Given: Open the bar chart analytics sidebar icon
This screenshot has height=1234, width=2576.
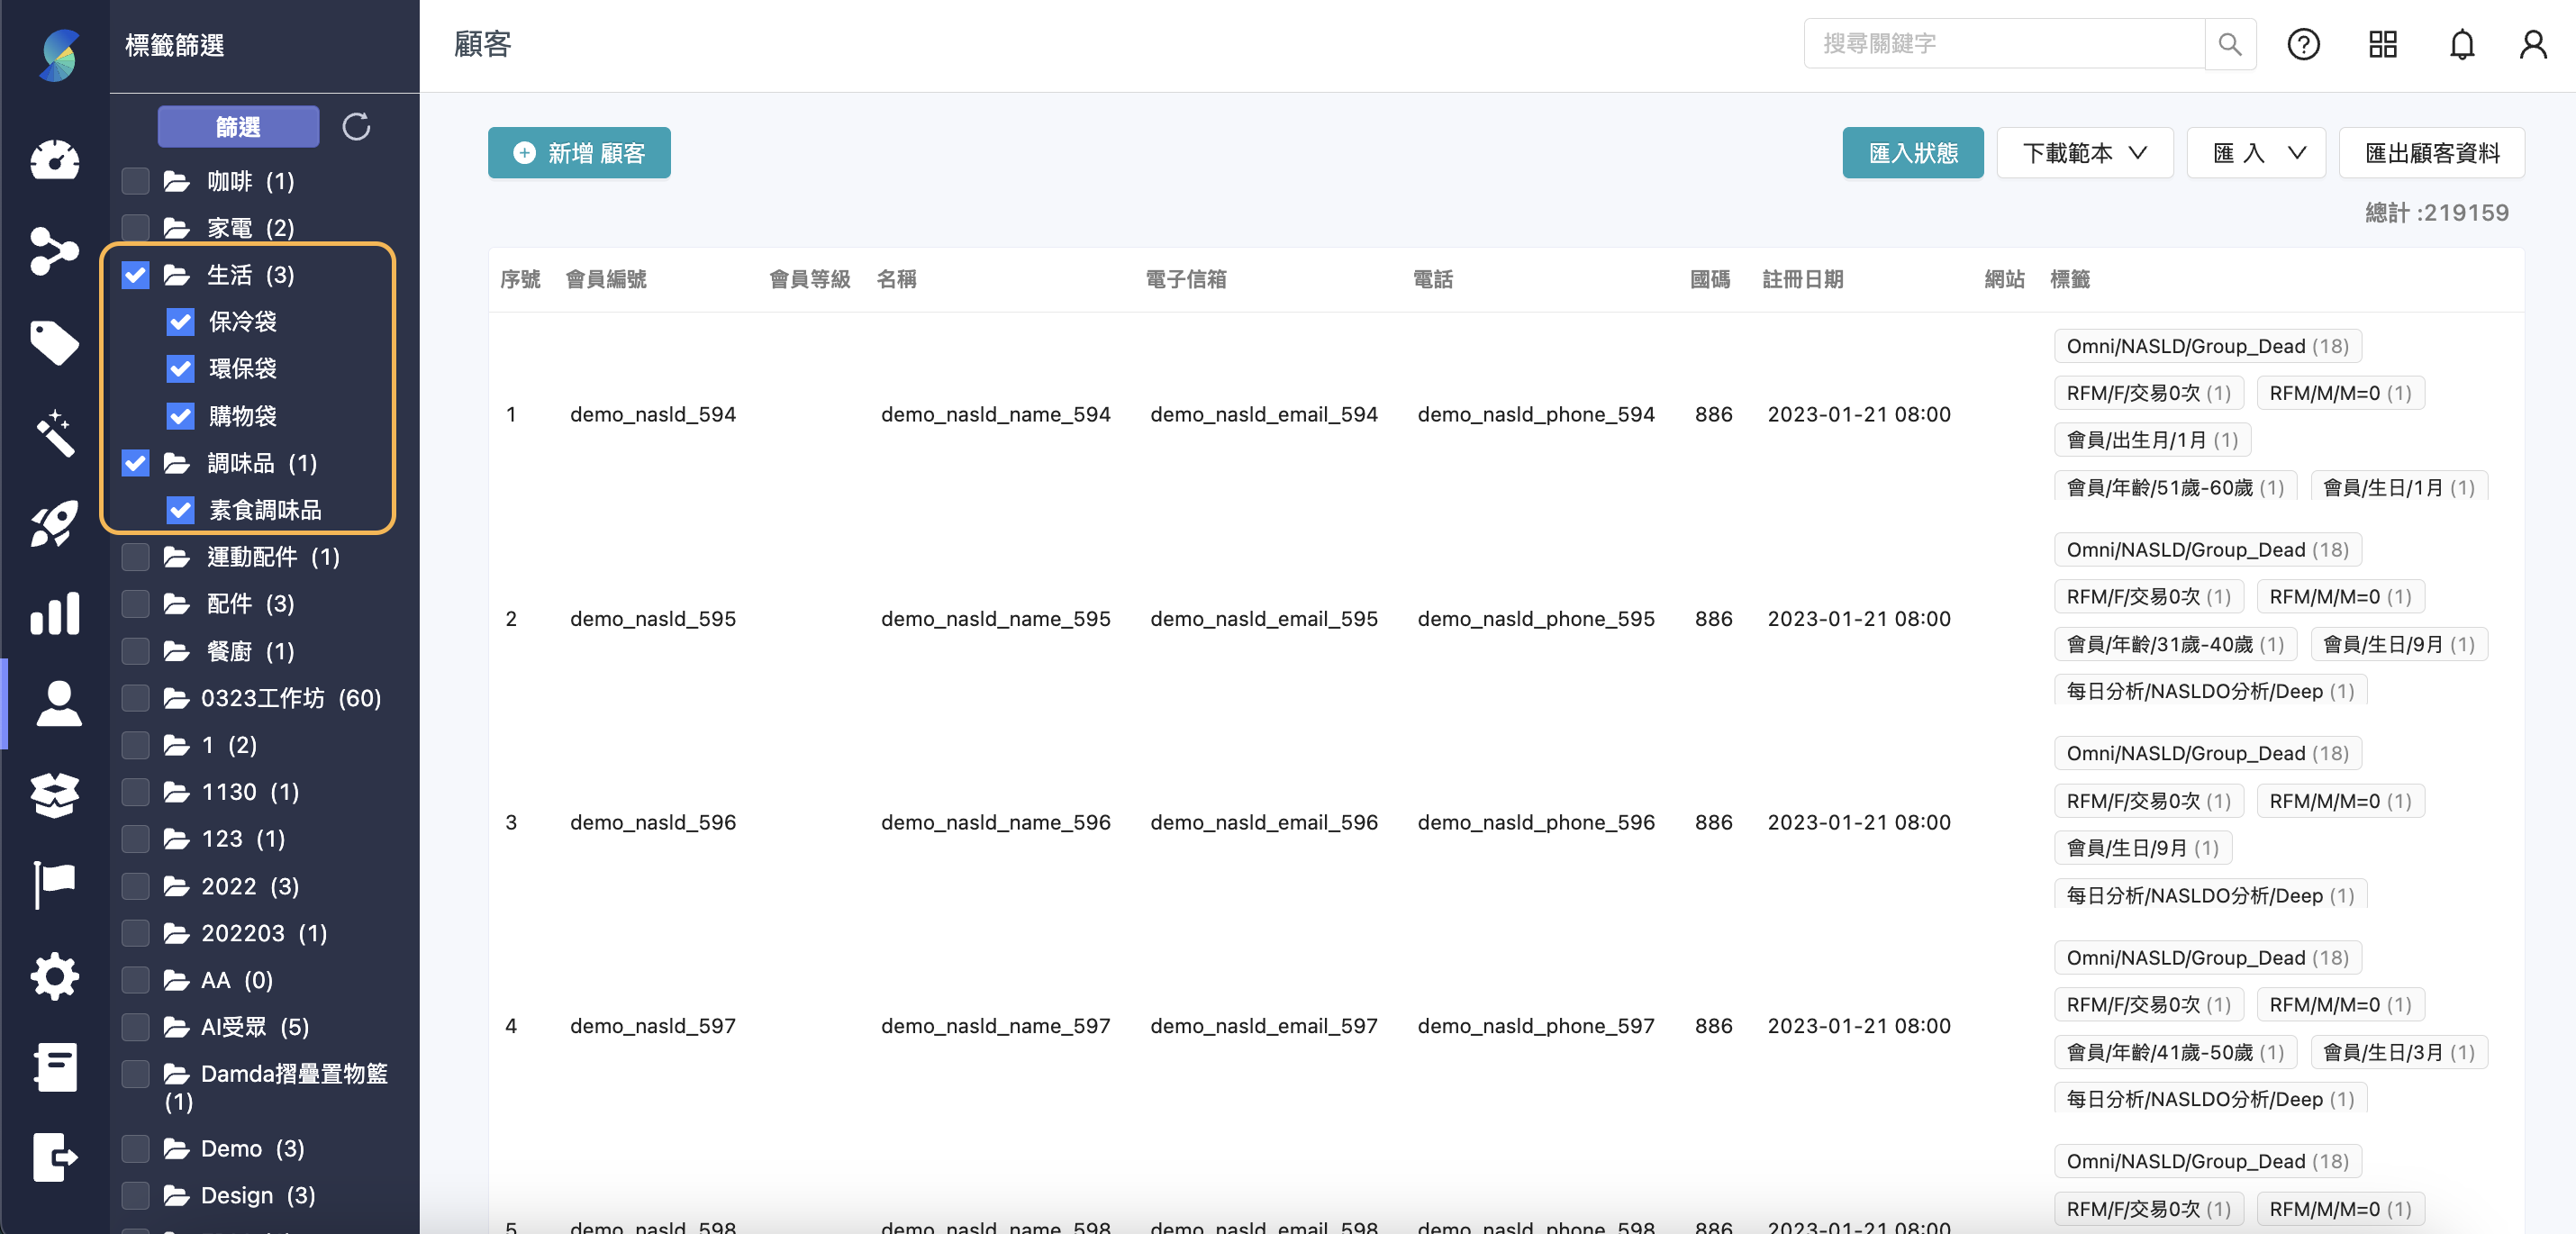Looking at the screenshot, I should [x=54, y=613].
